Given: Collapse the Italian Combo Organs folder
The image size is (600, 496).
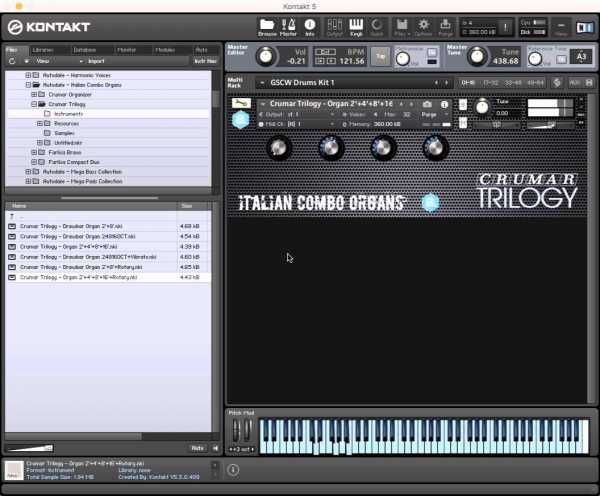Looking at the screenshot, I should 28,85.
